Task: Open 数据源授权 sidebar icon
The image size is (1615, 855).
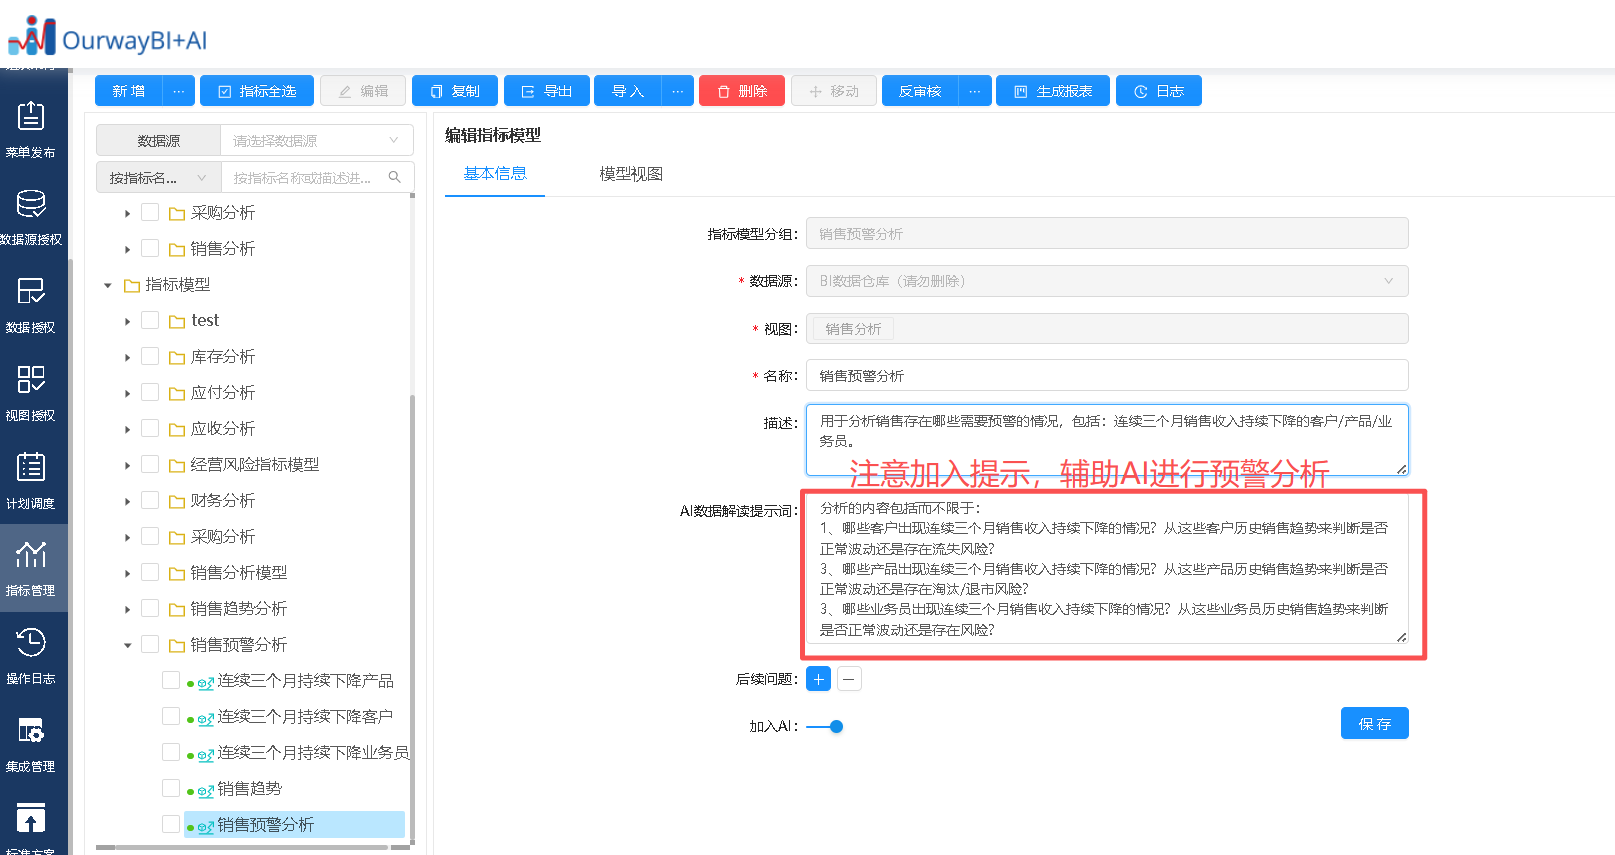Action: click(31, 216)
